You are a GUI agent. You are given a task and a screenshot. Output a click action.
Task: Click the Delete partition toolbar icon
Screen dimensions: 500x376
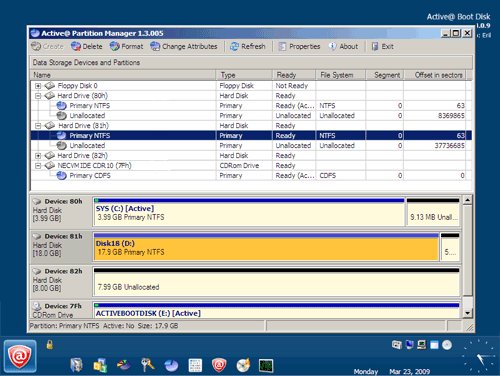click(76, 46)
